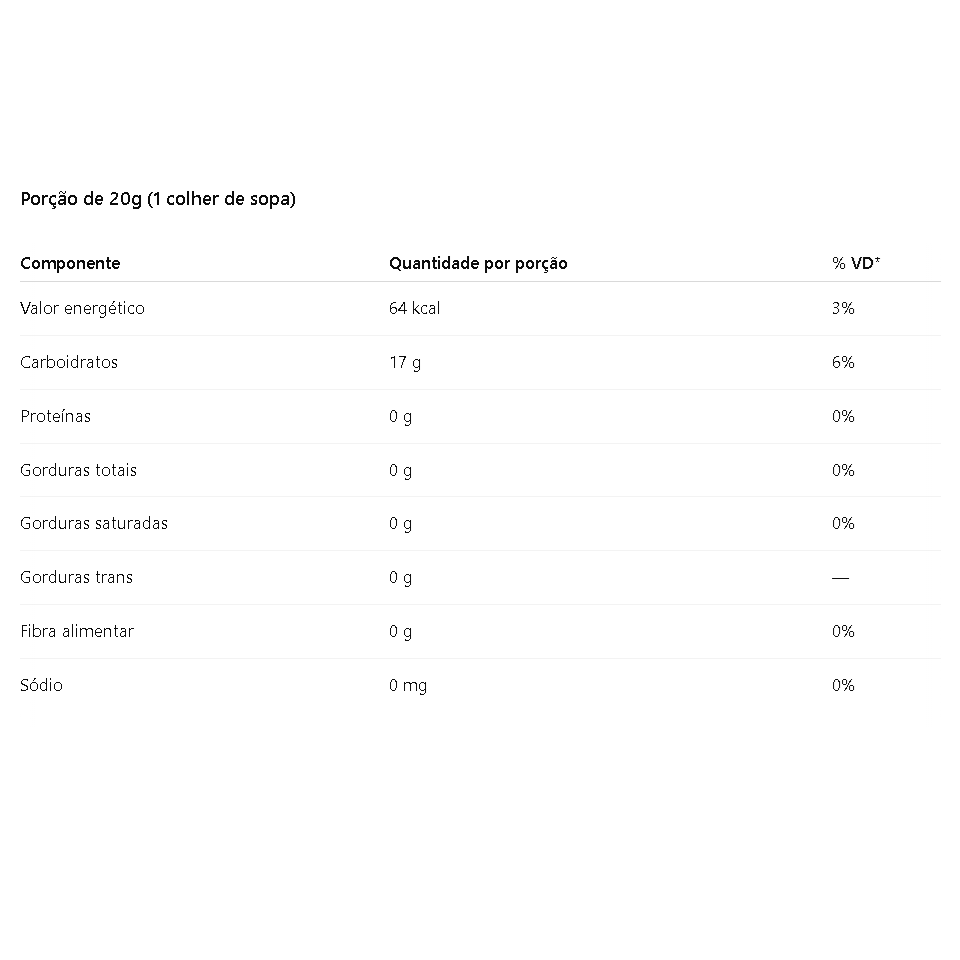The width and height of the screenshot is (960, 960).
Task: Click the 'Gorduras trans' row label
Action: [77, 577]
